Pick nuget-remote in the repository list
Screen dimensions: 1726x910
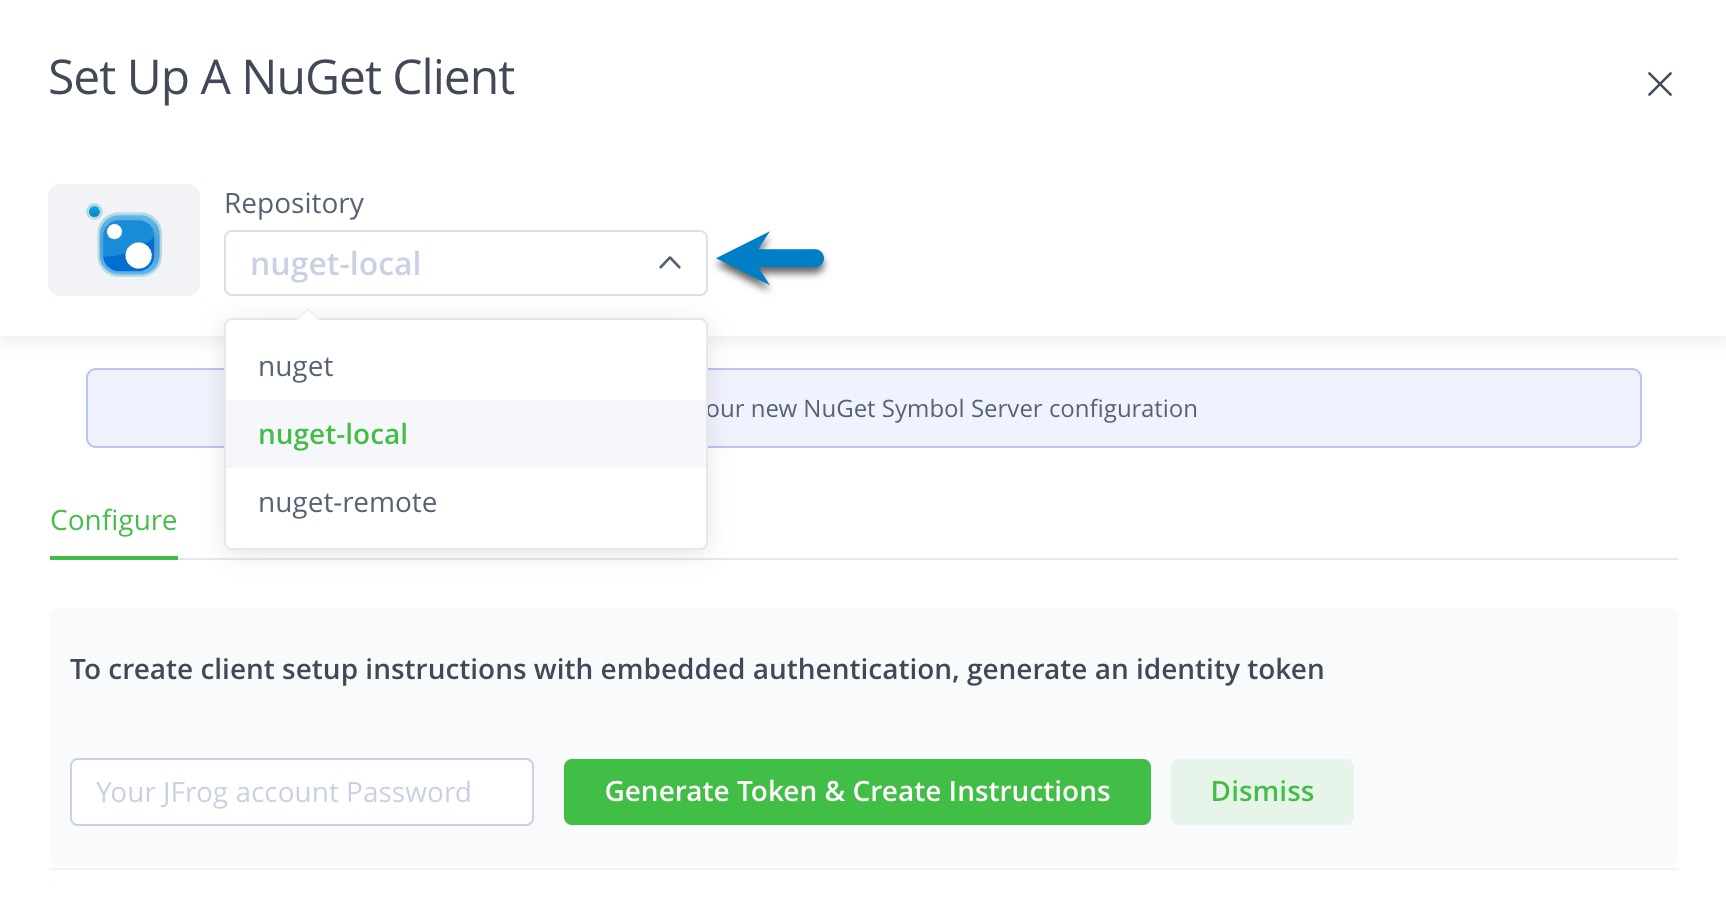click(x=466, y=502)
